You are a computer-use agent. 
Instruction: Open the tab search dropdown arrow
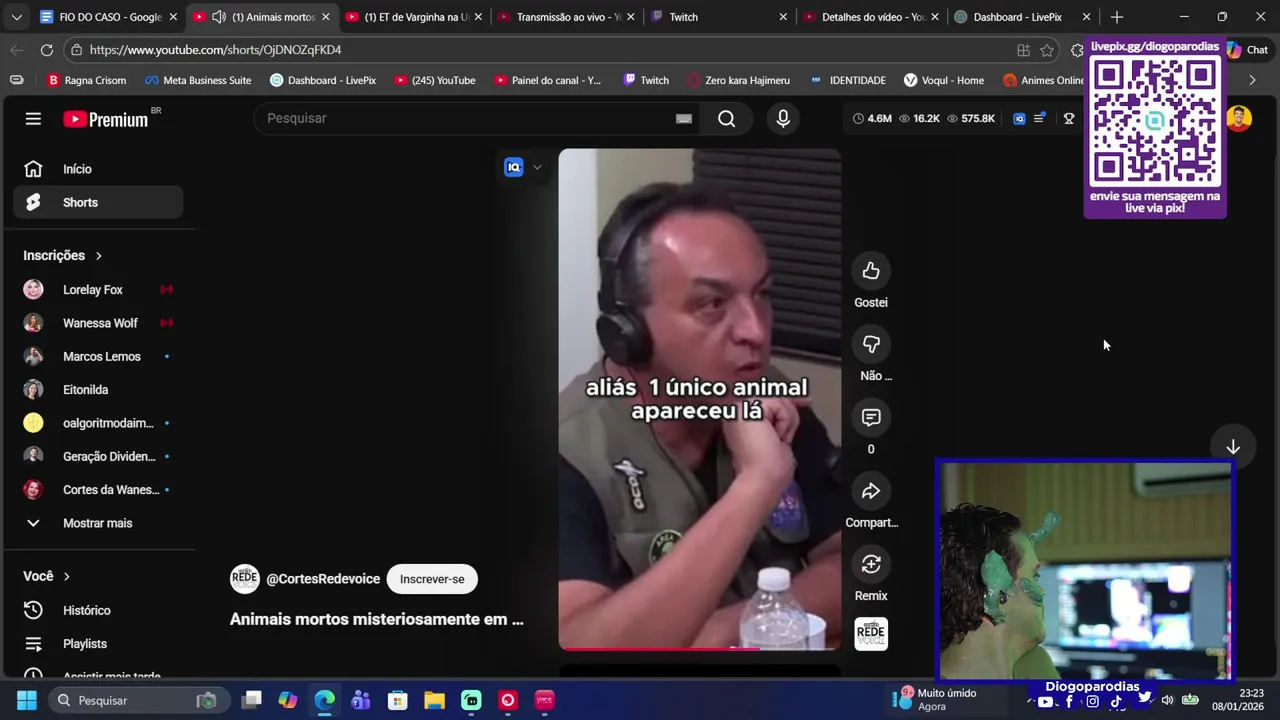(16, 17)
